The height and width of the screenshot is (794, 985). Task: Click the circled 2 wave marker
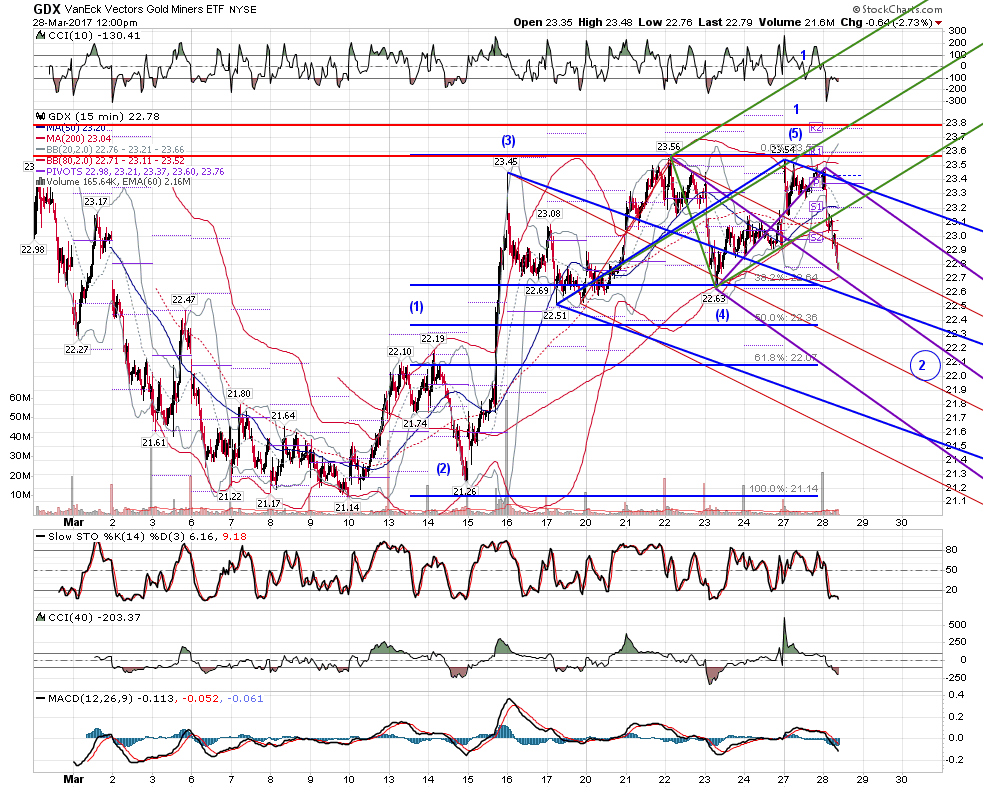click(x=922, y=365)
